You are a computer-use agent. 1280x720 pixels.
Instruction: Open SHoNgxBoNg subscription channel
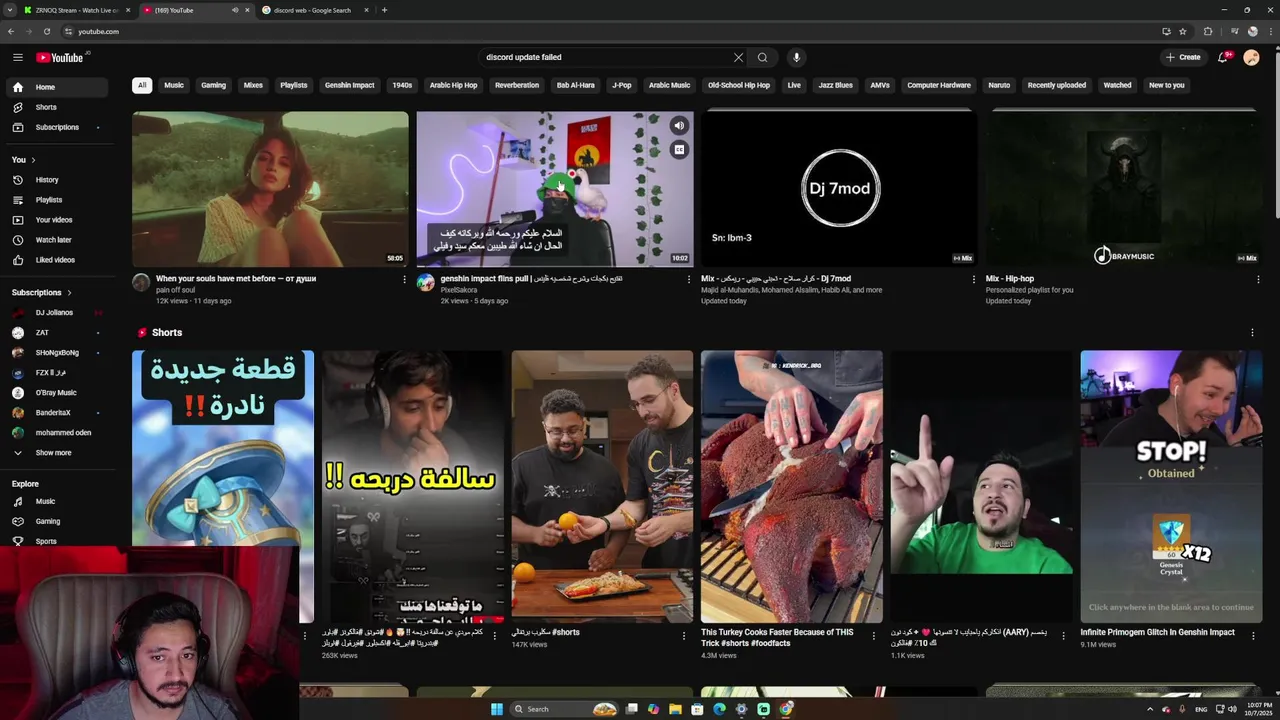[58, 353]
